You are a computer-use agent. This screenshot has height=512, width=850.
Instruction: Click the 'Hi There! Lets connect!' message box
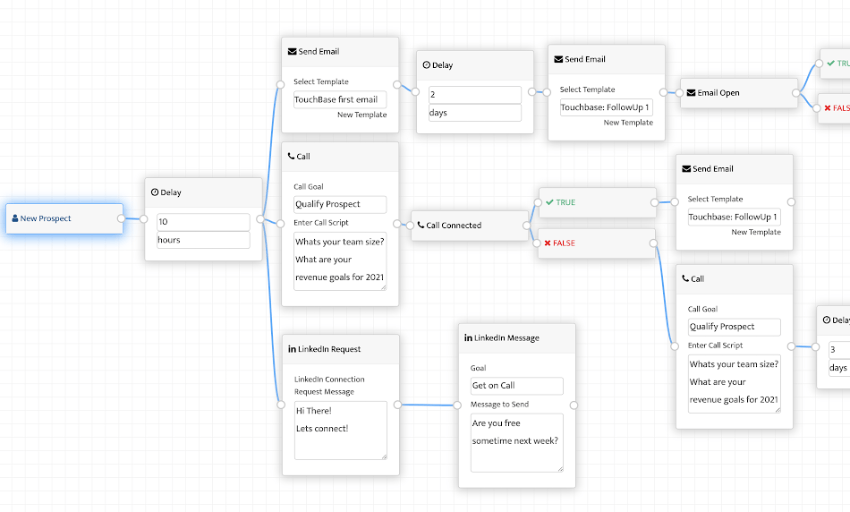coord(339,430)
